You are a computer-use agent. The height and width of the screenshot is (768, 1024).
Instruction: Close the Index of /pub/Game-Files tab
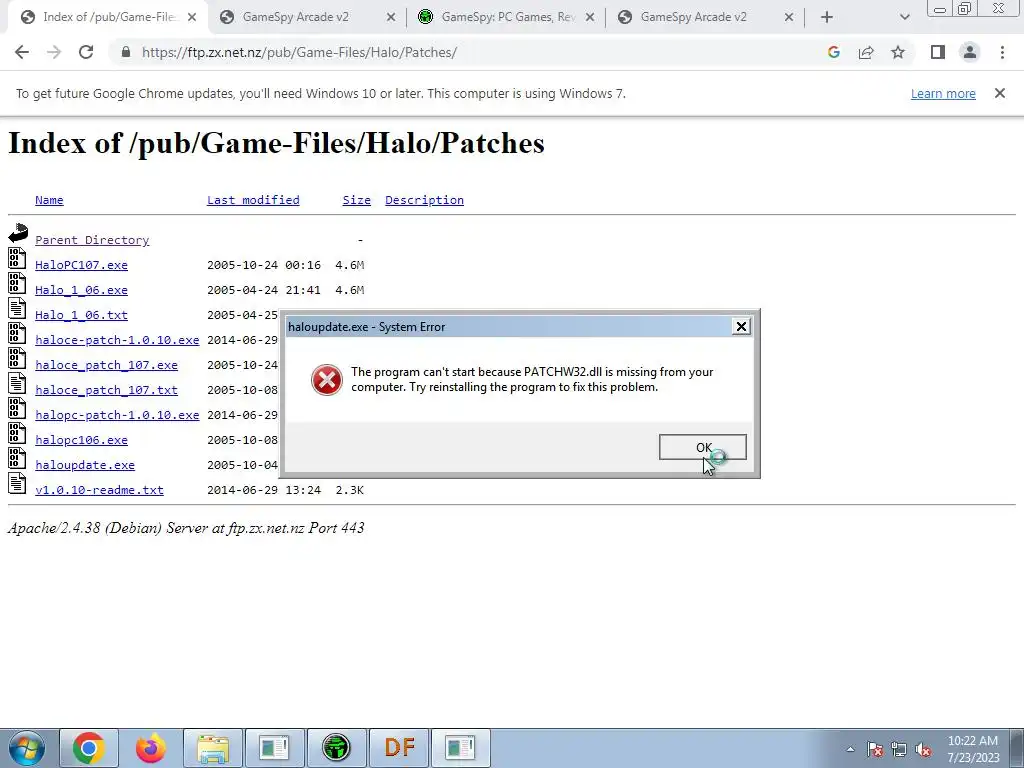[192, 18]
